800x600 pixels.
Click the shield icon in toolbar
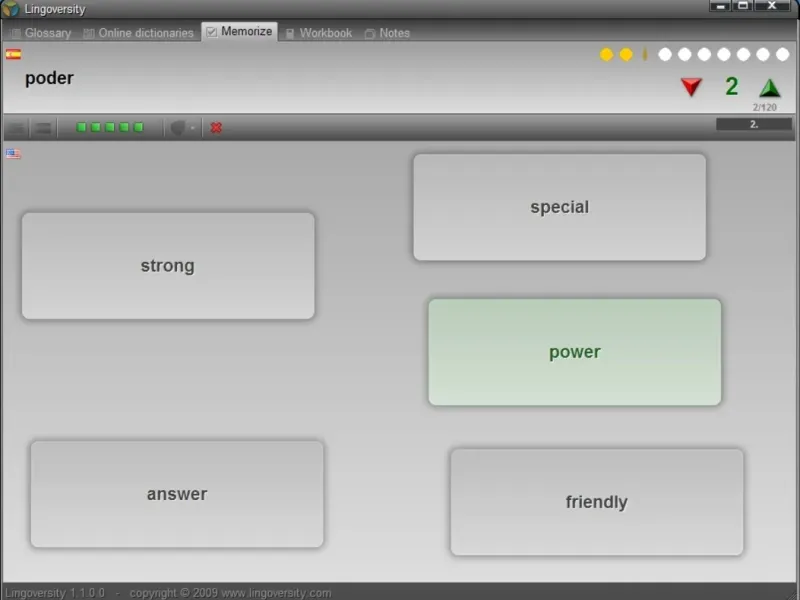pos(178,128)
